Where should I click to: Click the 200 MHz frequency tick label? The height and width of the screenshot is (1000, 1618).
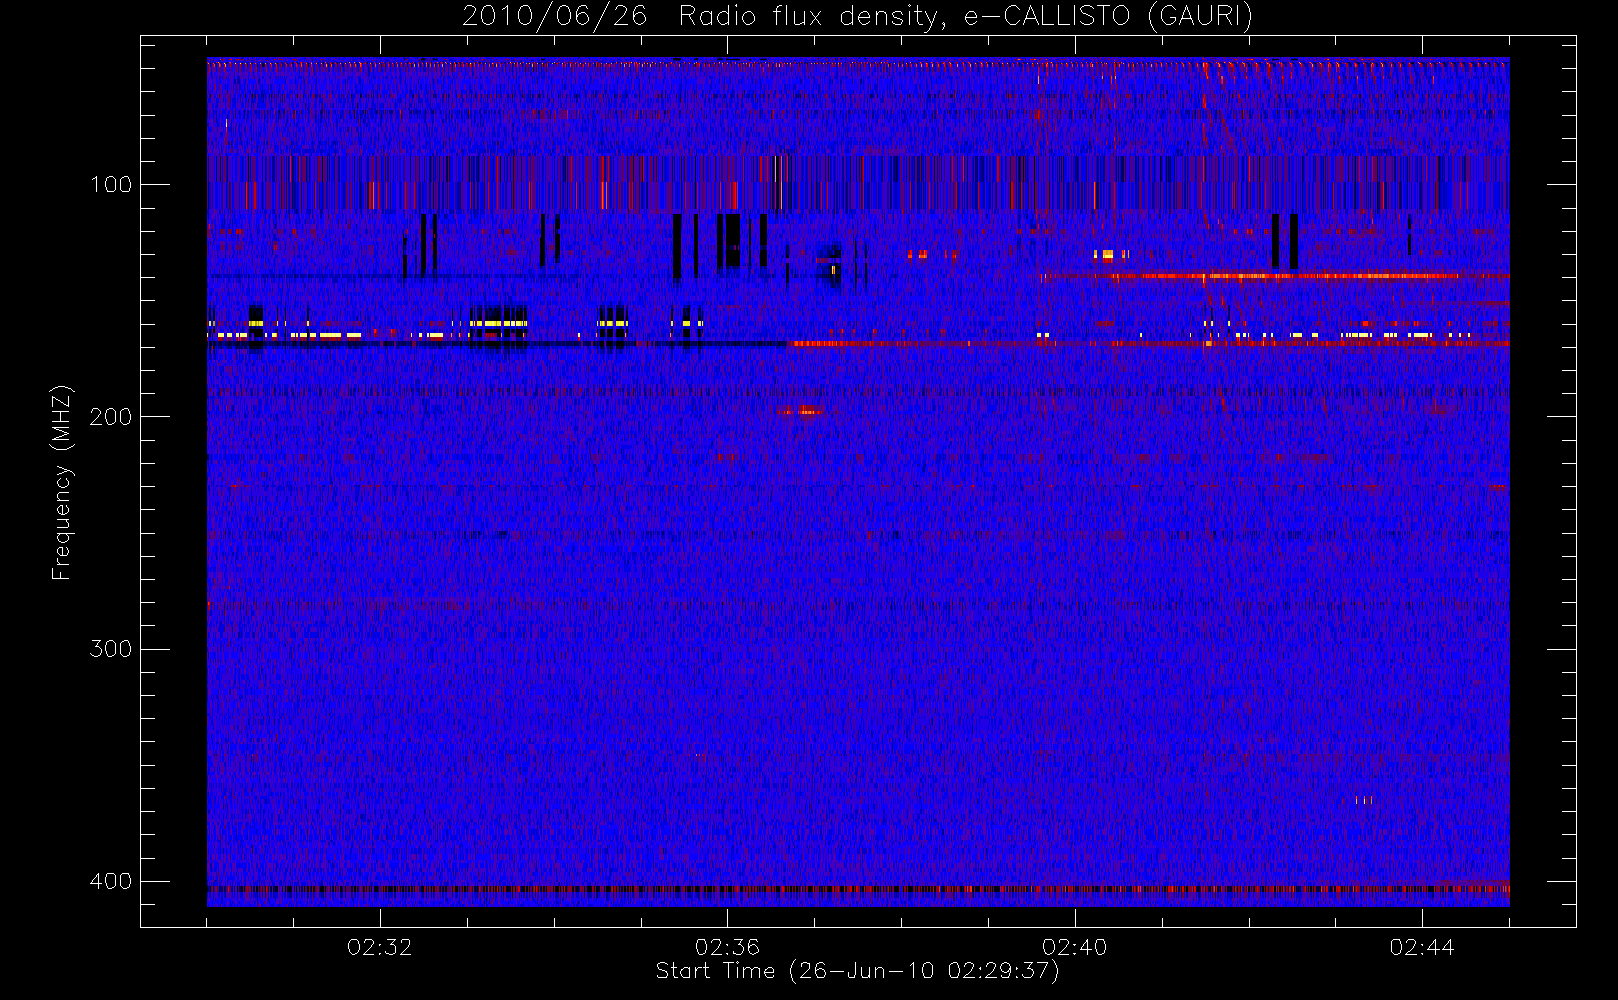pyautogui.click(x=110, y=416)
